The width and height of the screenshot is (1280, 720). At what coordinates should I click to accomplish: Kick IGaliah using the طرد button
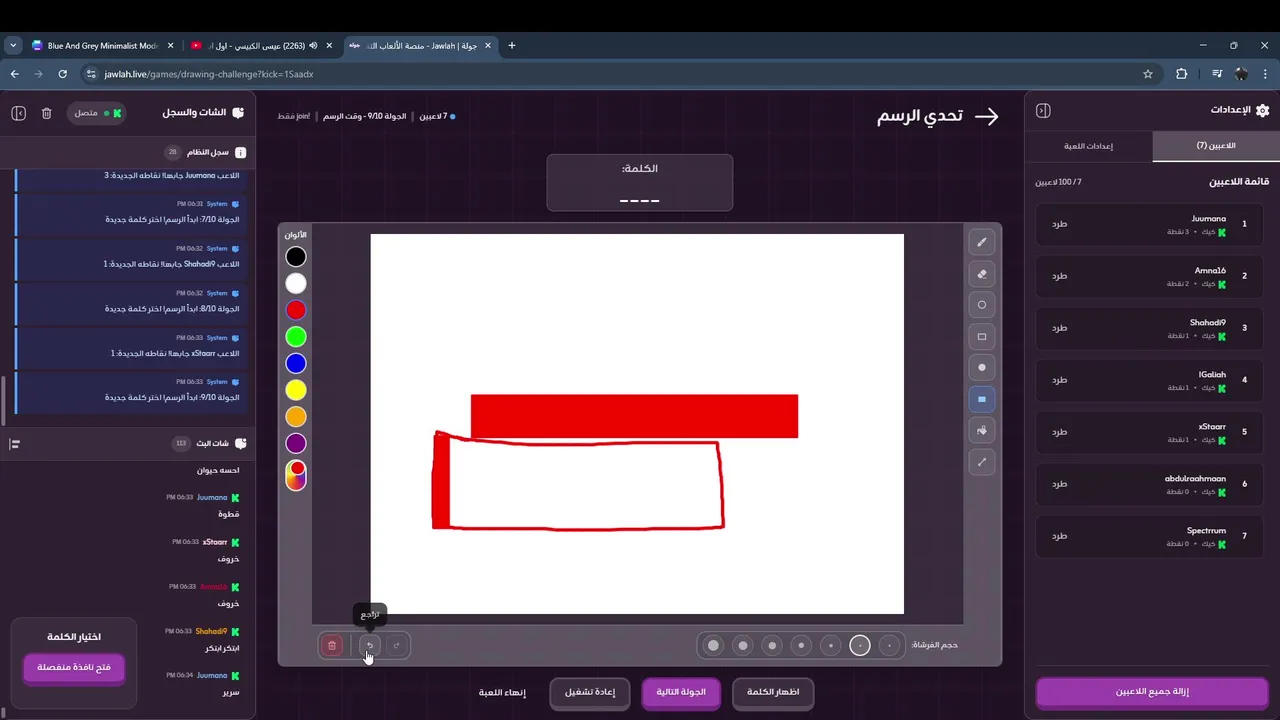[x=1059, y=380]
